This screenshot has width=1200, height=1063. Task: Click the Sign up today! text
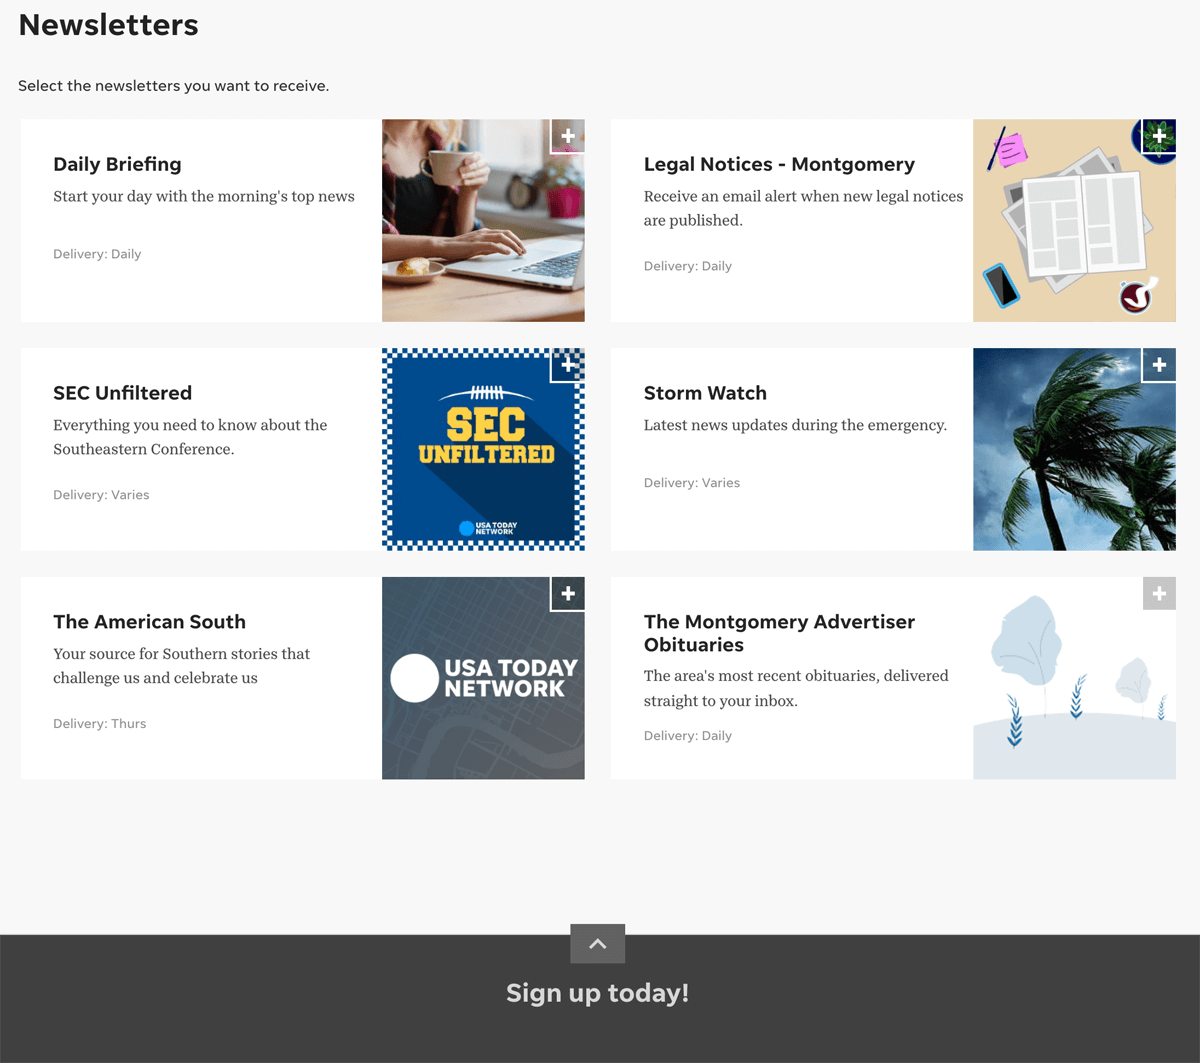tap(597, 993)
